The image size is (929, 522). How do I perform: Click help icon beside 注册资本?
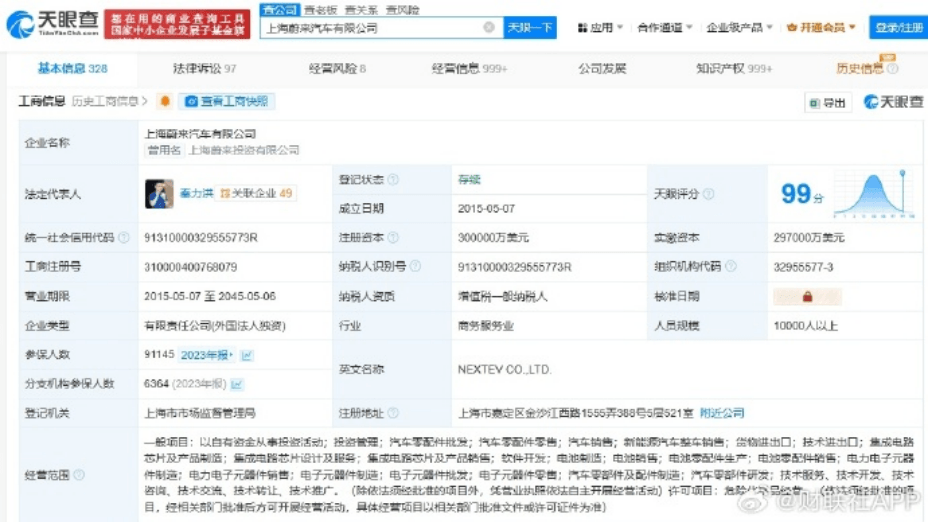coord(393,238)
